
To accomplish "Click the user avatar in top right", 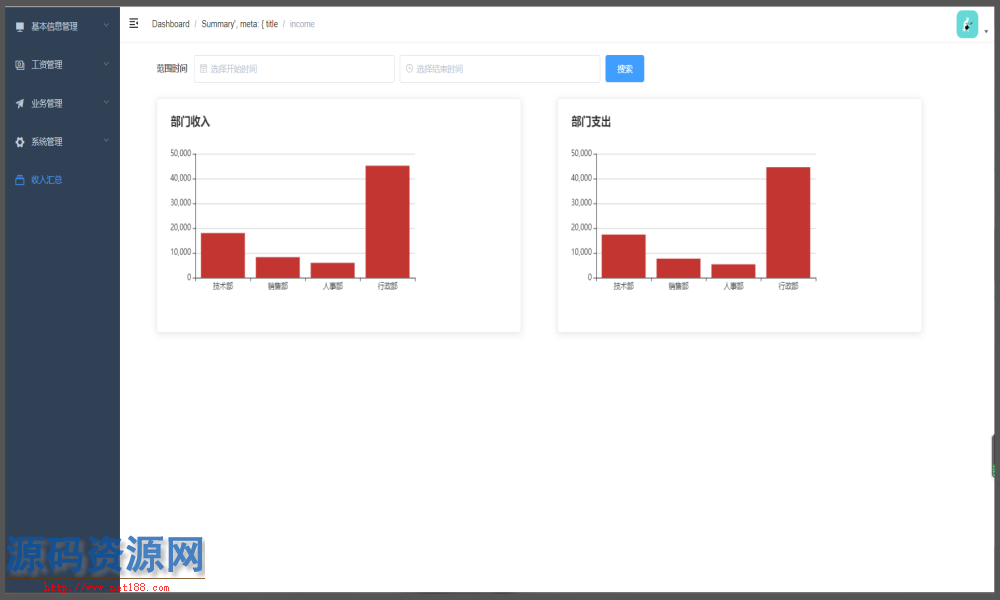I will point(967,25).
